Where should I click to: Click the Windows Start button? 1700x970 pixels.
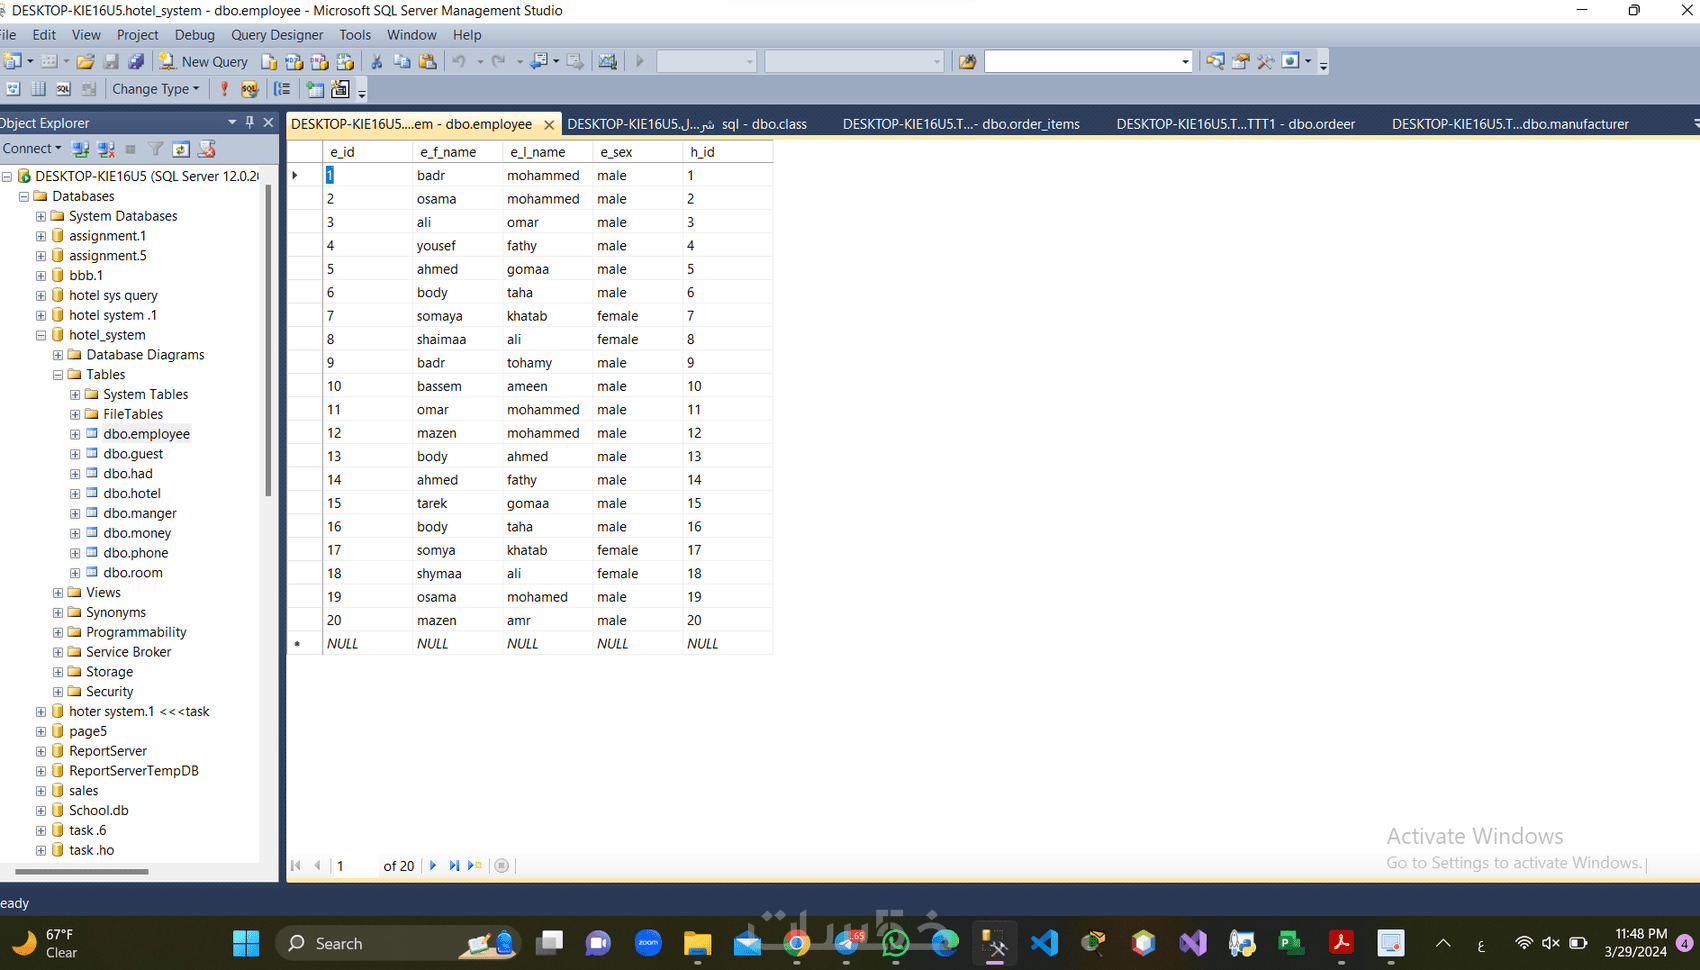click(x=246, y=943)
